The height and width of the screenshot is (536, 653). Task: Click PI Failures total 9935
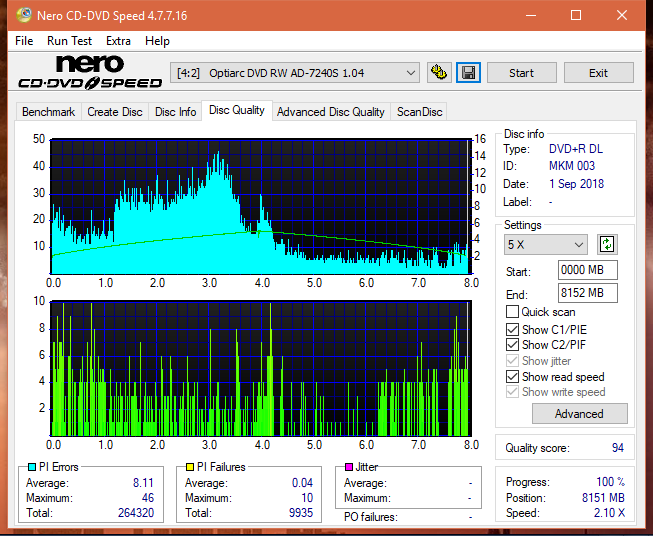click(x=301, y=512)
